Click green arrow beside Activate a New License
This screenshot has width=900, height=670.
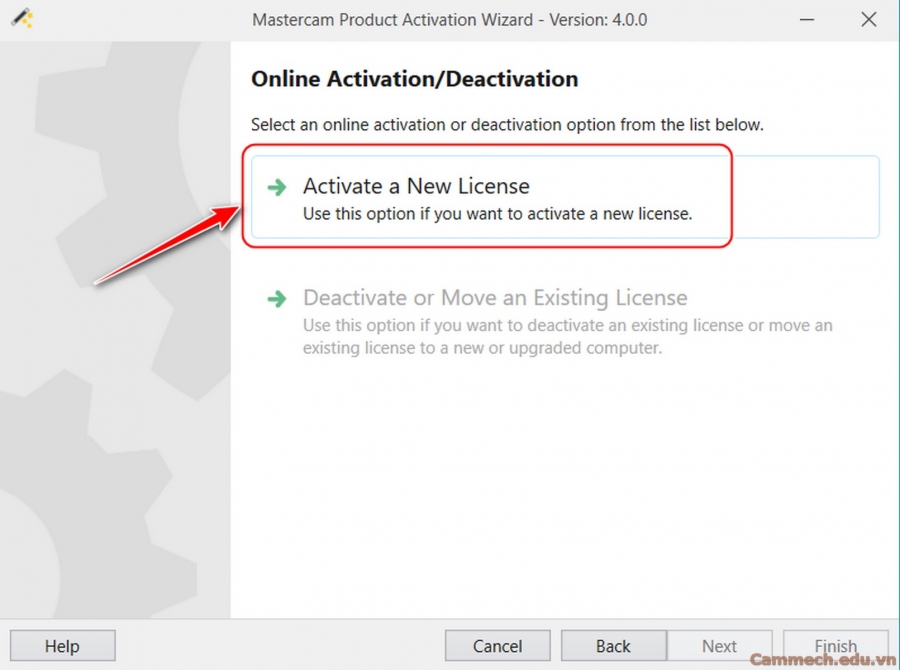tap(275, 187)
